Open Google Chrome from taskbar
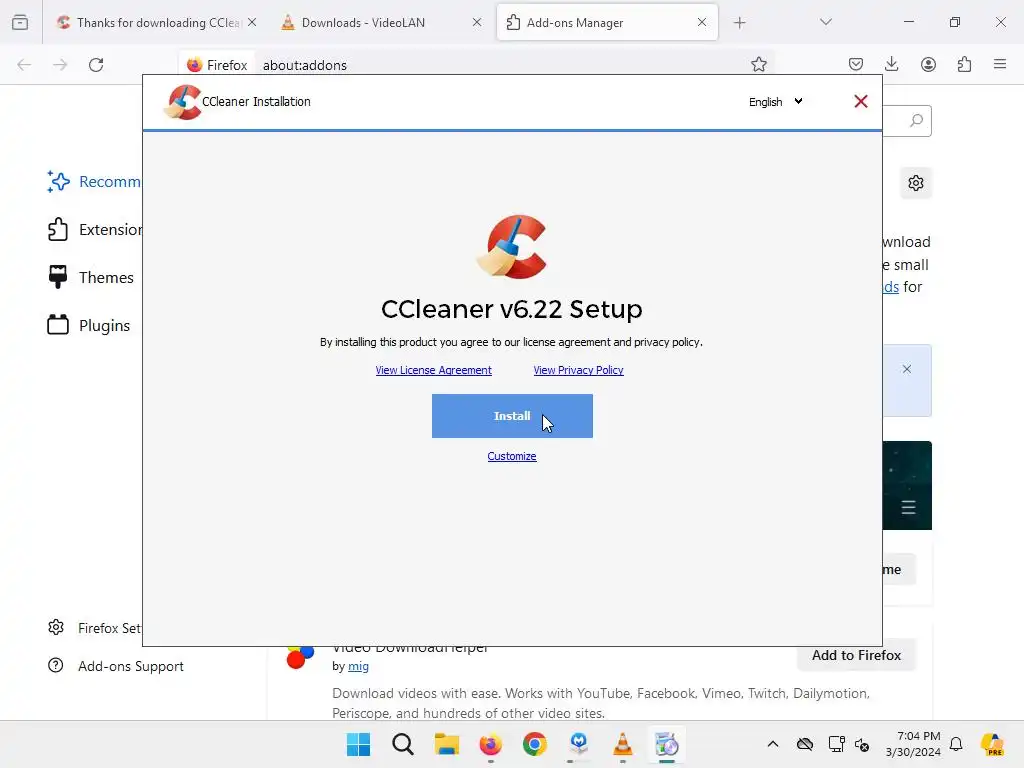This screenshot has width=1024, height=768. [x=534, y=744]
